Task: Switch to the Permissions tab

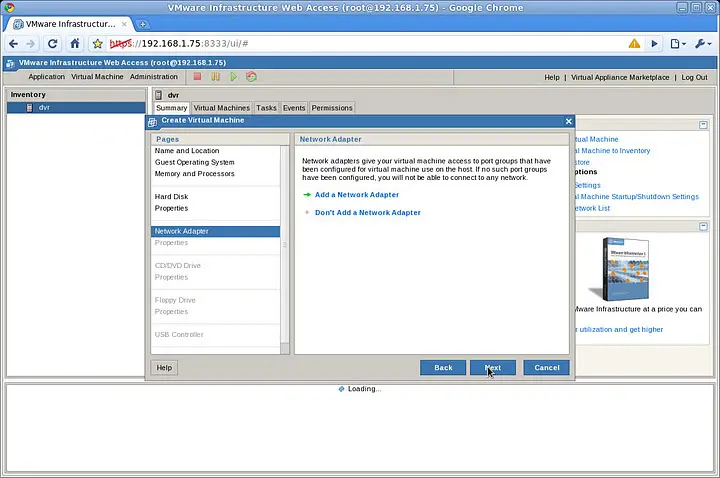Action: 332,108
